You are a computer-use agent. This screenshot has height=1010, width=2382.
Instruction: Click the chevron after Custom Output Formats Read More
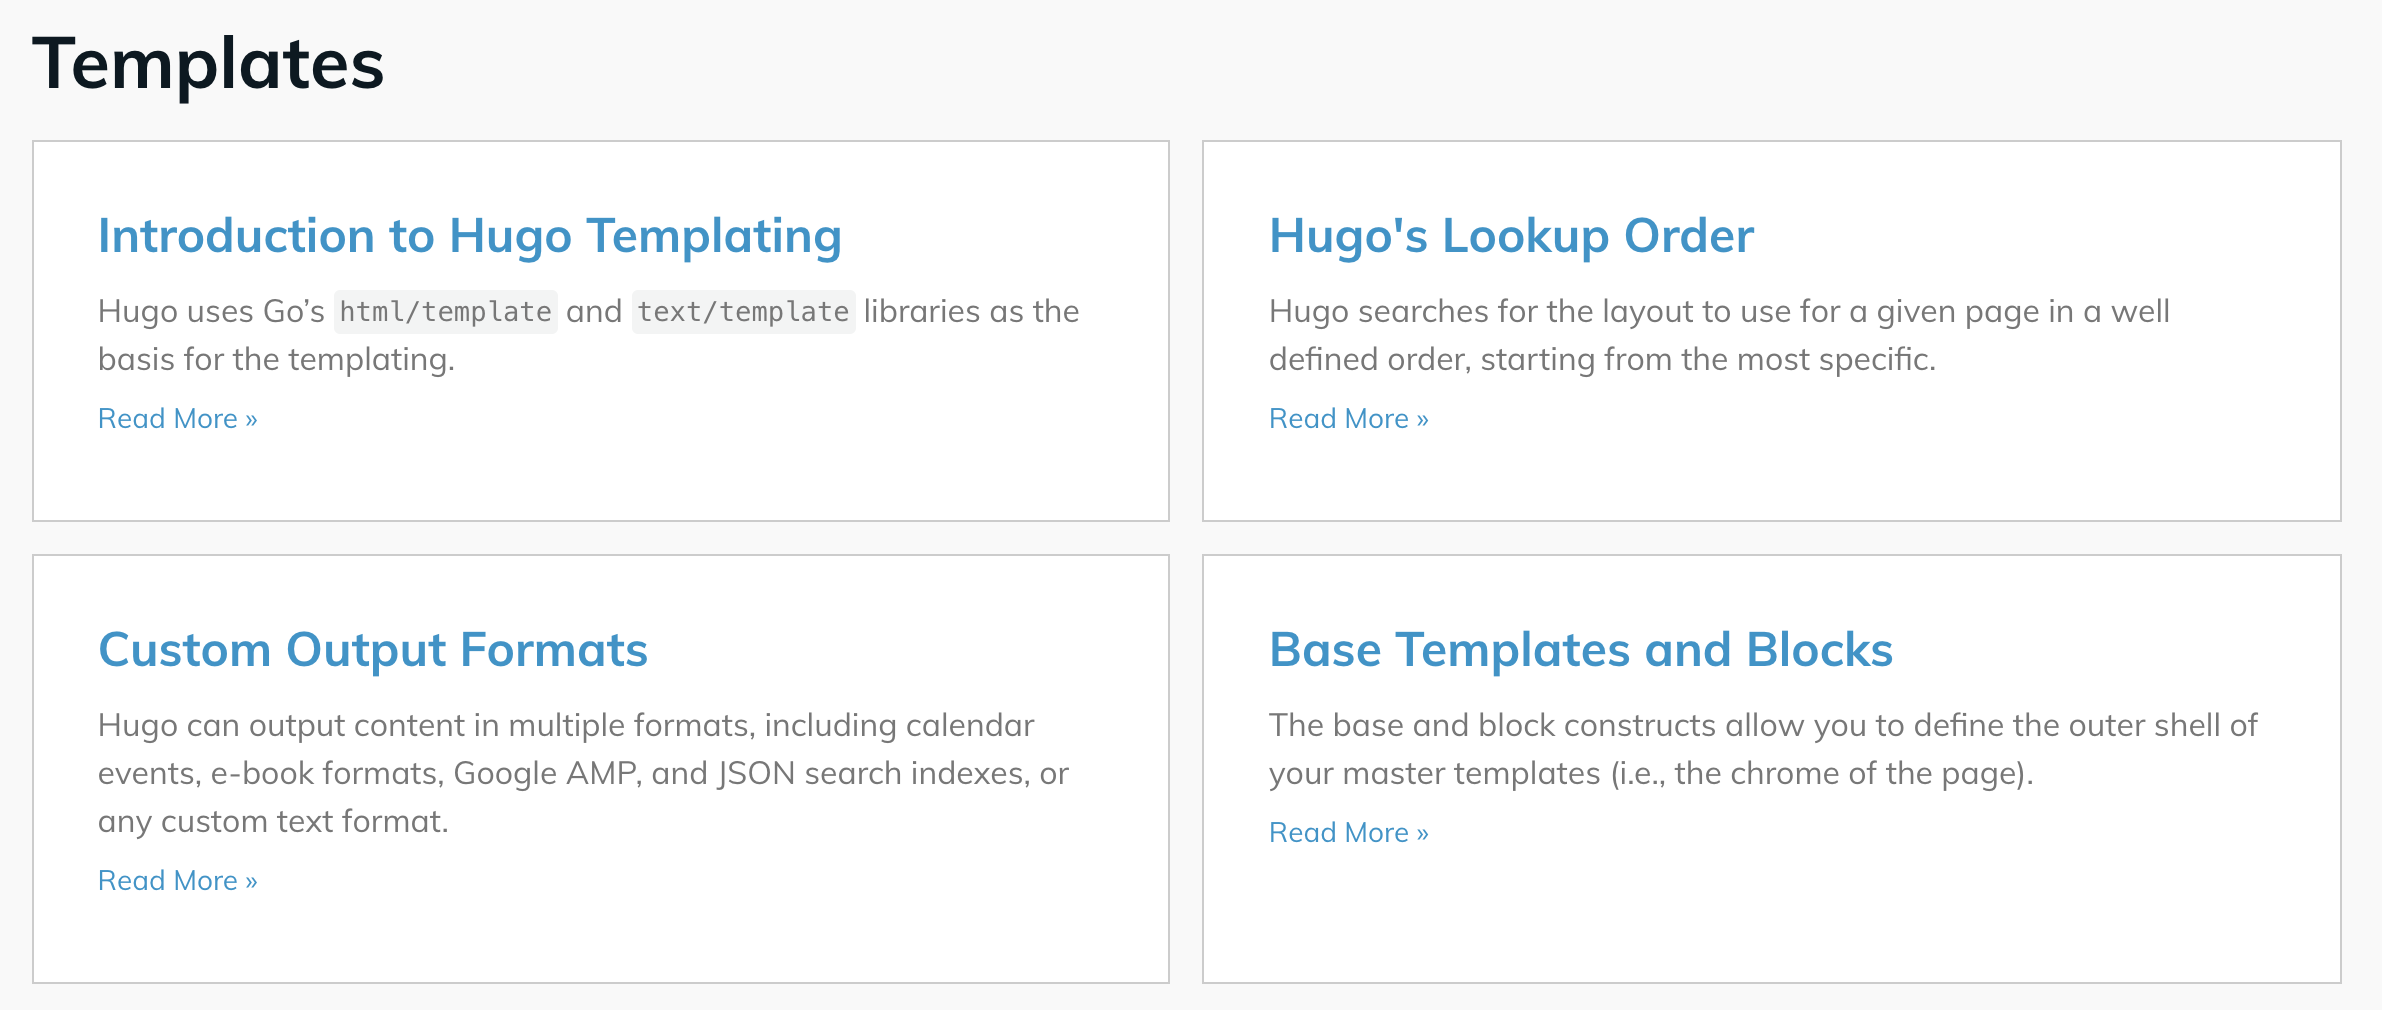[250, 880]
